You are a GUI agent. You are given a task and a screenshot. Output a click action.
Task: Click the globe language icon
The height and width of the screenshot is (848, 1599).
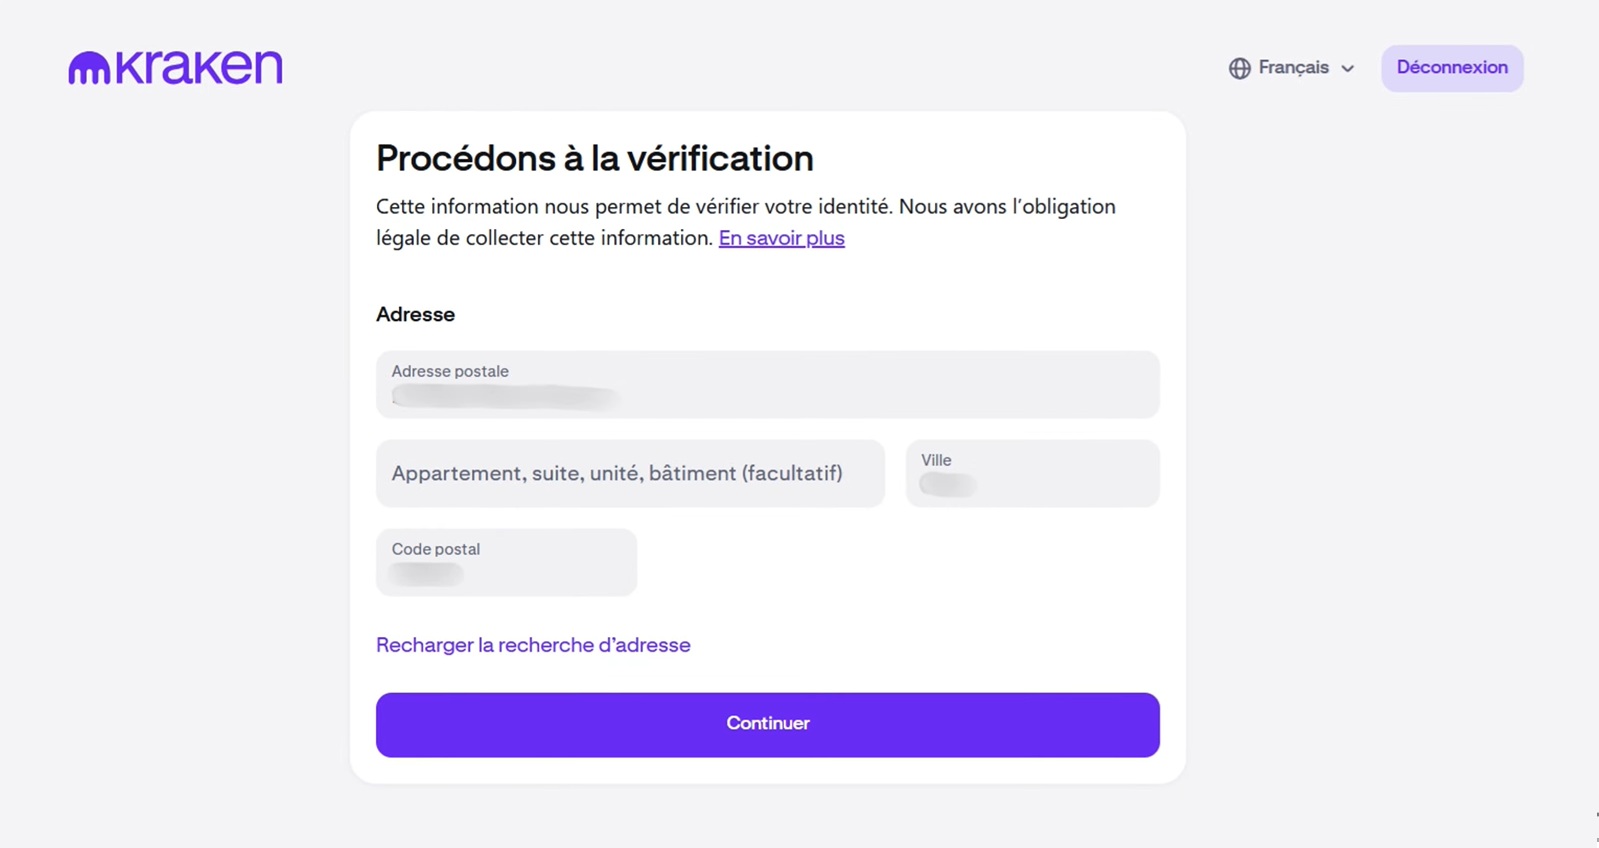coord(1240,68)
